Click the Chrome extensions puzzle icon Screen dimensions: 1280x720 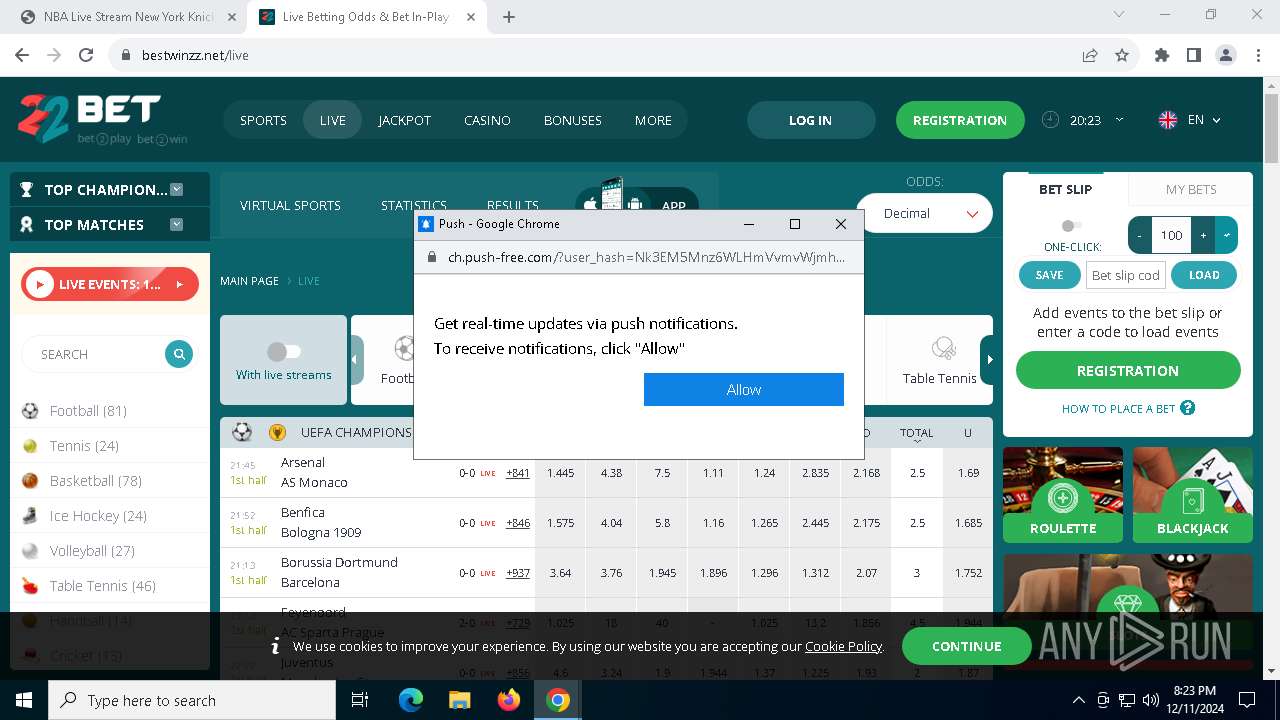pyautogui.click(x=1162, y=55)
